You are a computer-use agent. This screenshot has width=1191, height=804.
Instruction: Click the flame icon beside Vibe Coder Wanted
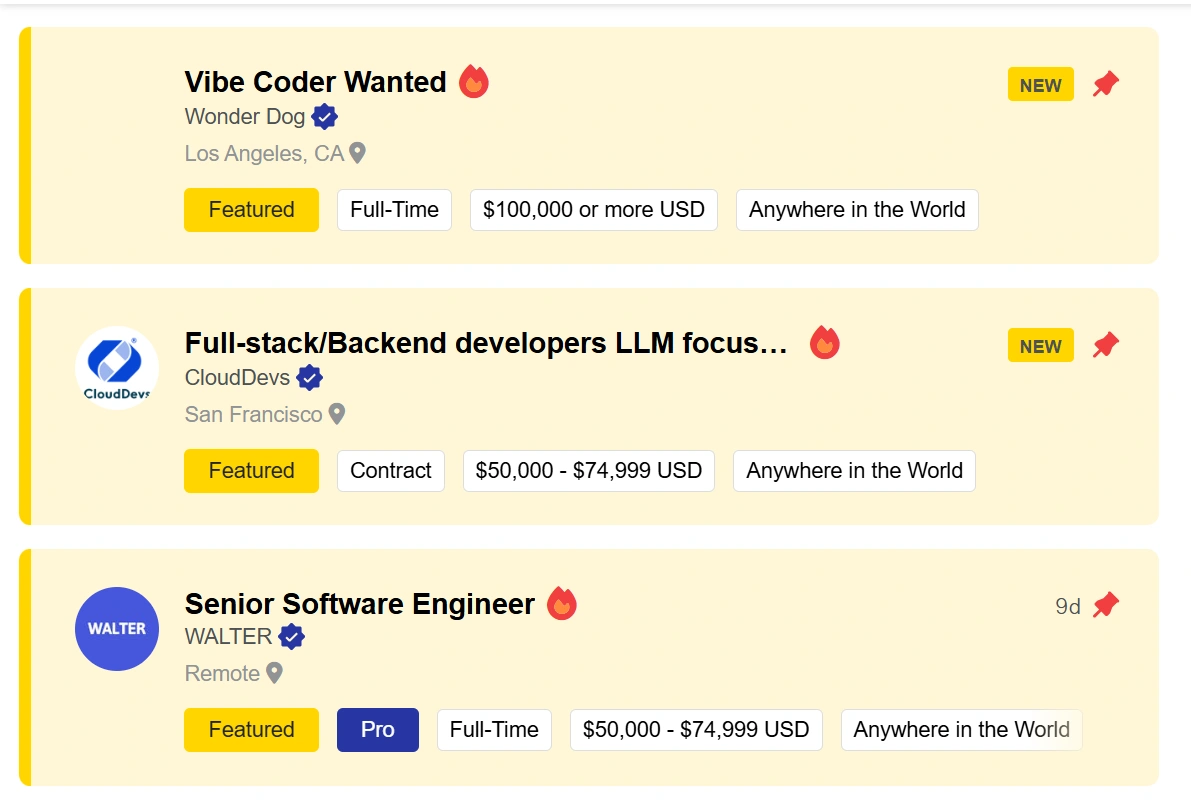click(x=474, y=82)
